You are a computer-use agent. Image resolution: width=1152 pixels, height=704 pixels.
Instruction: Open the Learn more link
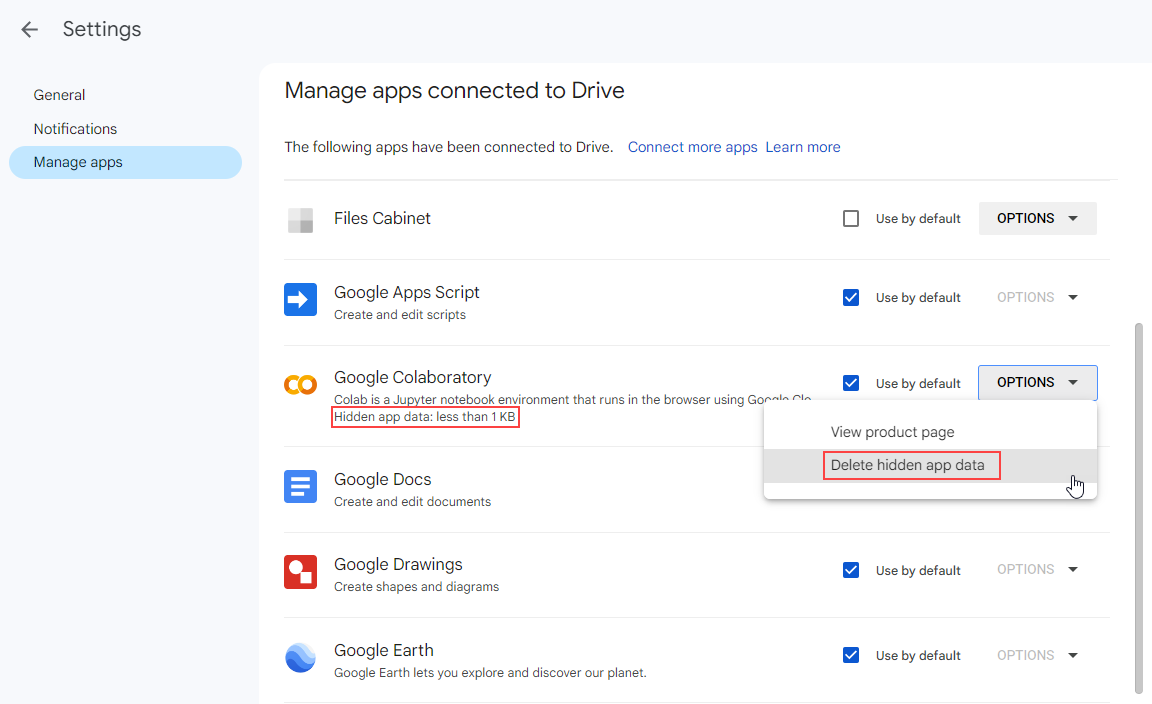802,146
